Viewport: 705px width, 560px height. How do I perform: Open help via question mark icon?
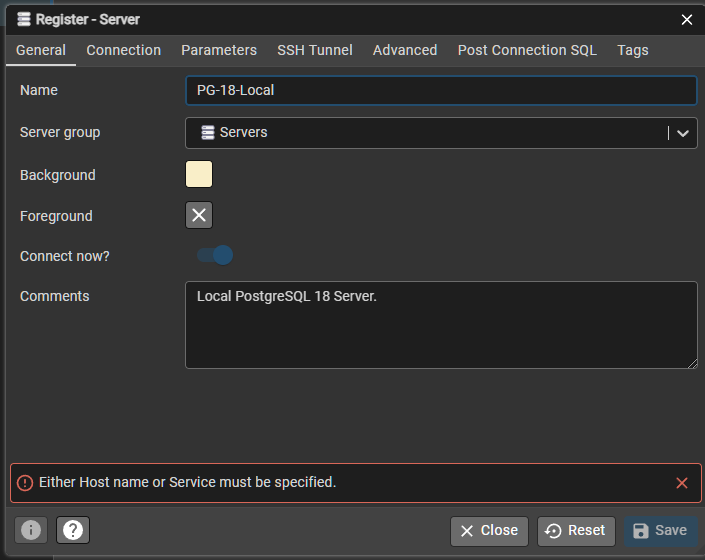click(73, 530)
